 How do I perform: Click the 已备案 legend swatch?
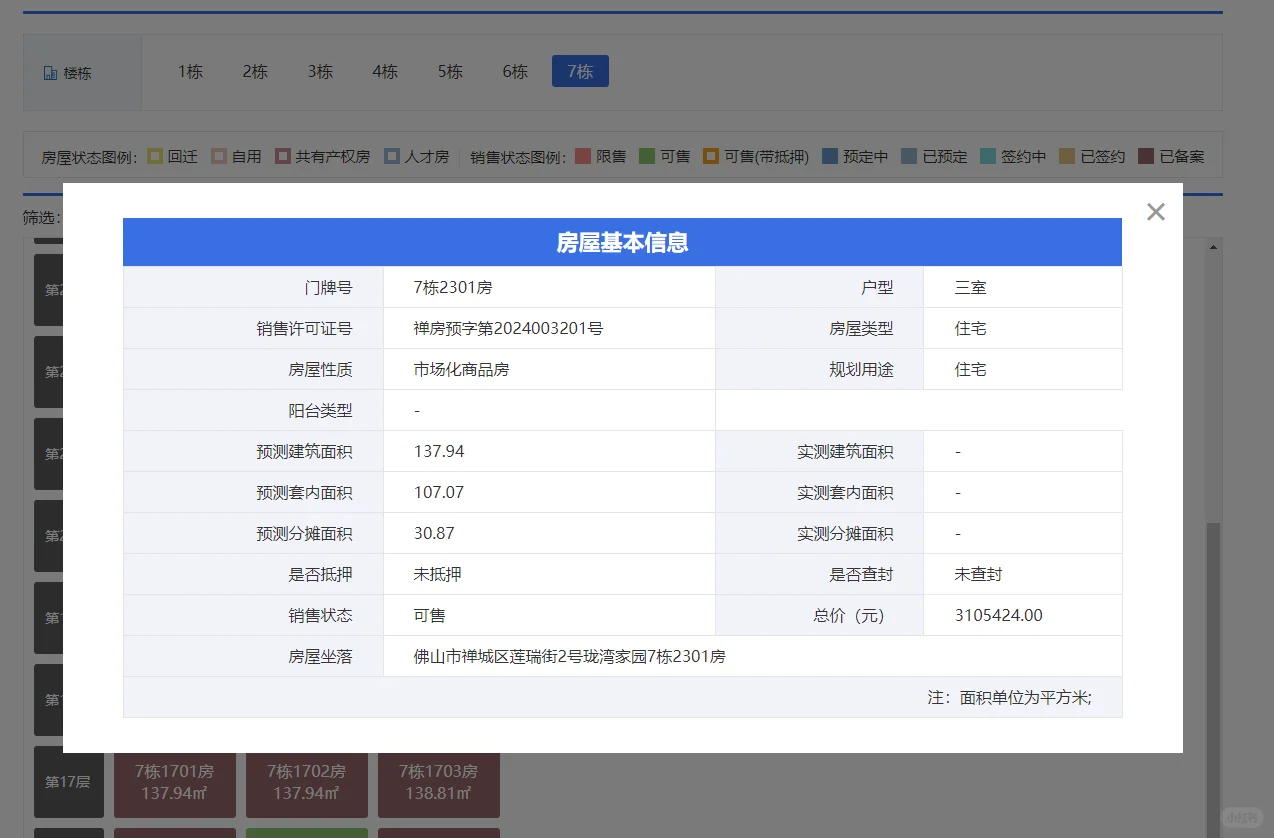click(1146, 156)
